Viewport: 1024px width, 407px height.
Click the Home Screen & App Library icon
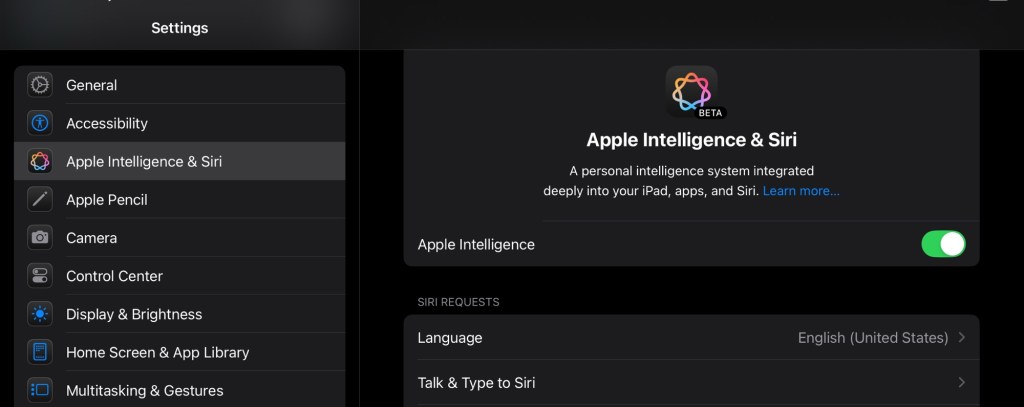tap(40, 352)
